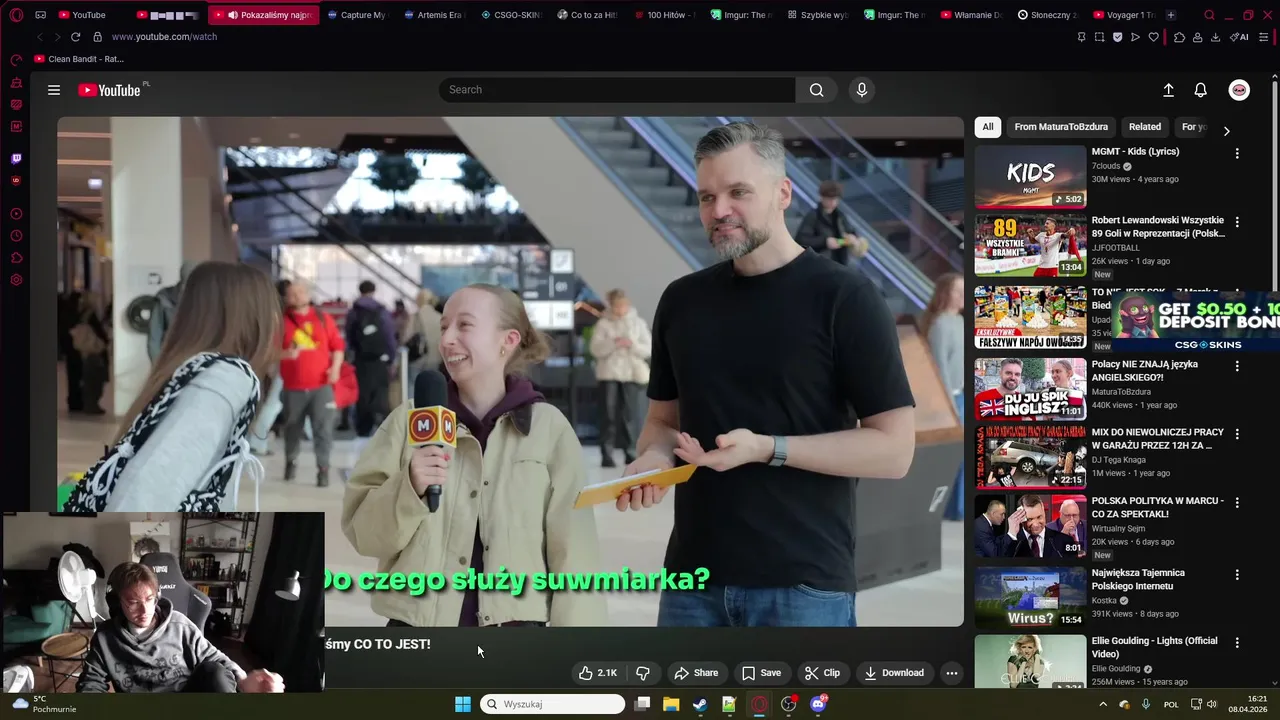Open browser downloads arrow icon
The width and height of the screenshot is (1280, 720).
click(1215, 37)
